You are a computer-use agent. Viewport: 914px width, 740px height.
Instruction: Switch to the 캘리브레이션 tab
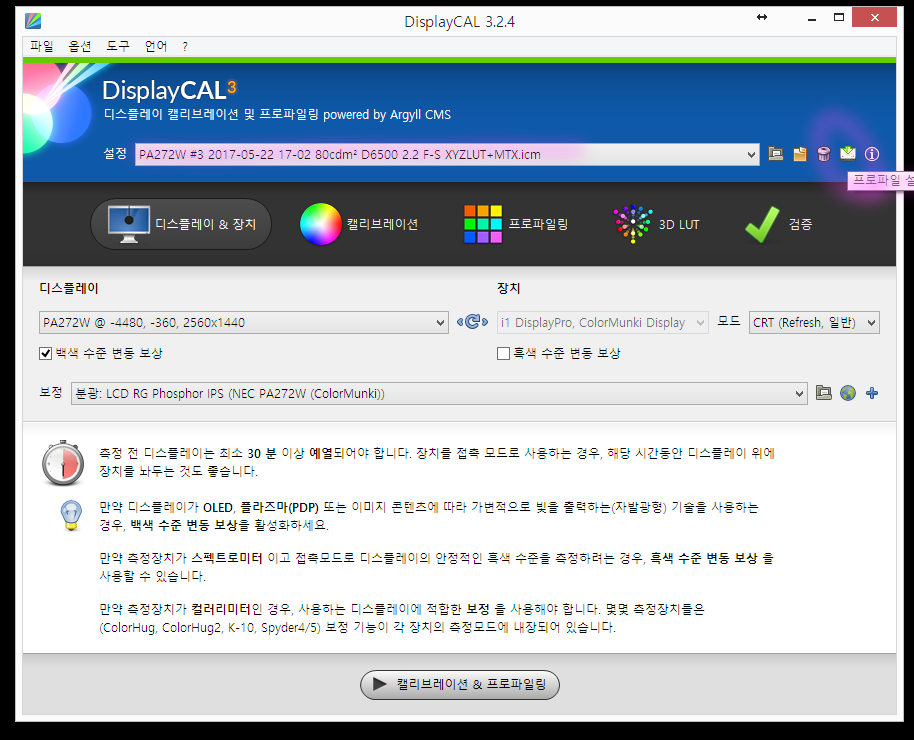[360, 224]
